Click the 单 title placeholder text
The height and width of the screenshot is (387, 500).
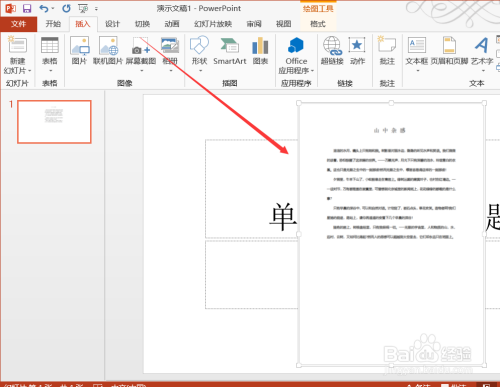(x=283, y=217)
